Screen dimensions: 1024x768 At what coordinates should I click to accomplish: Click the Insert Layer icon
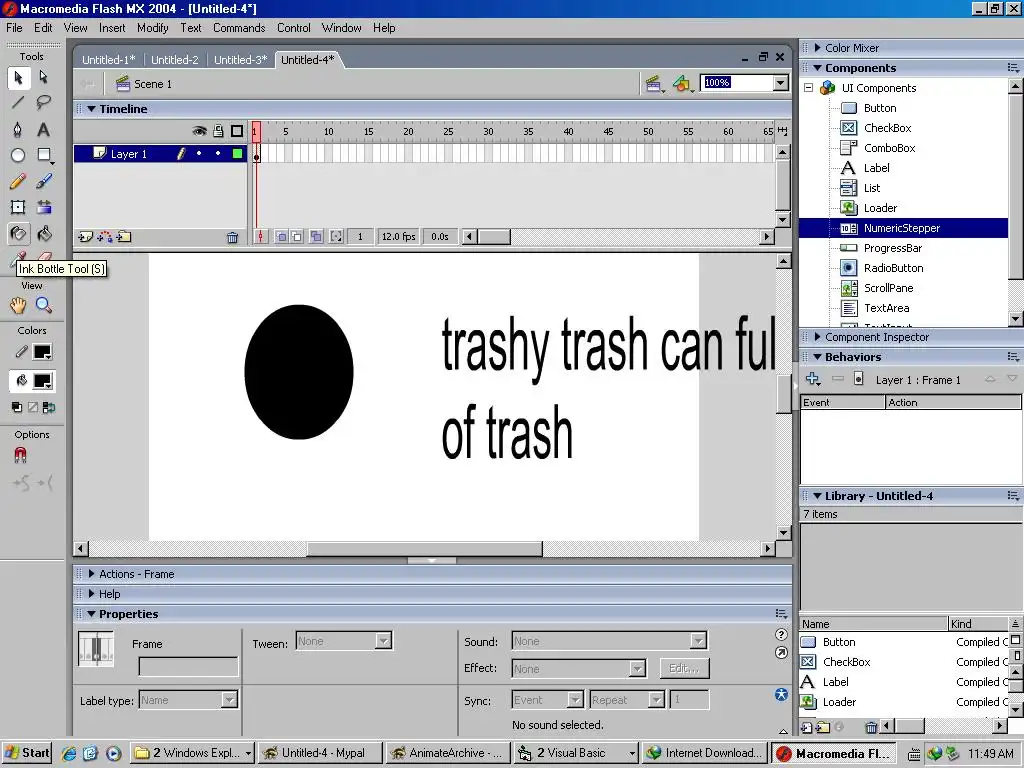click(85, 237)
